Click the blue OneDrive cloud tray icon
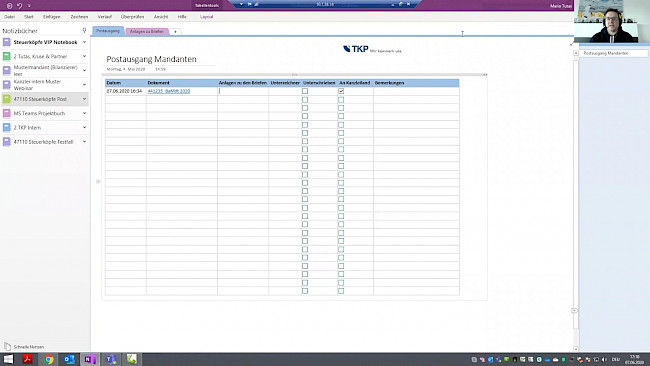Screen dimensions: 650x366 (547, 359)
